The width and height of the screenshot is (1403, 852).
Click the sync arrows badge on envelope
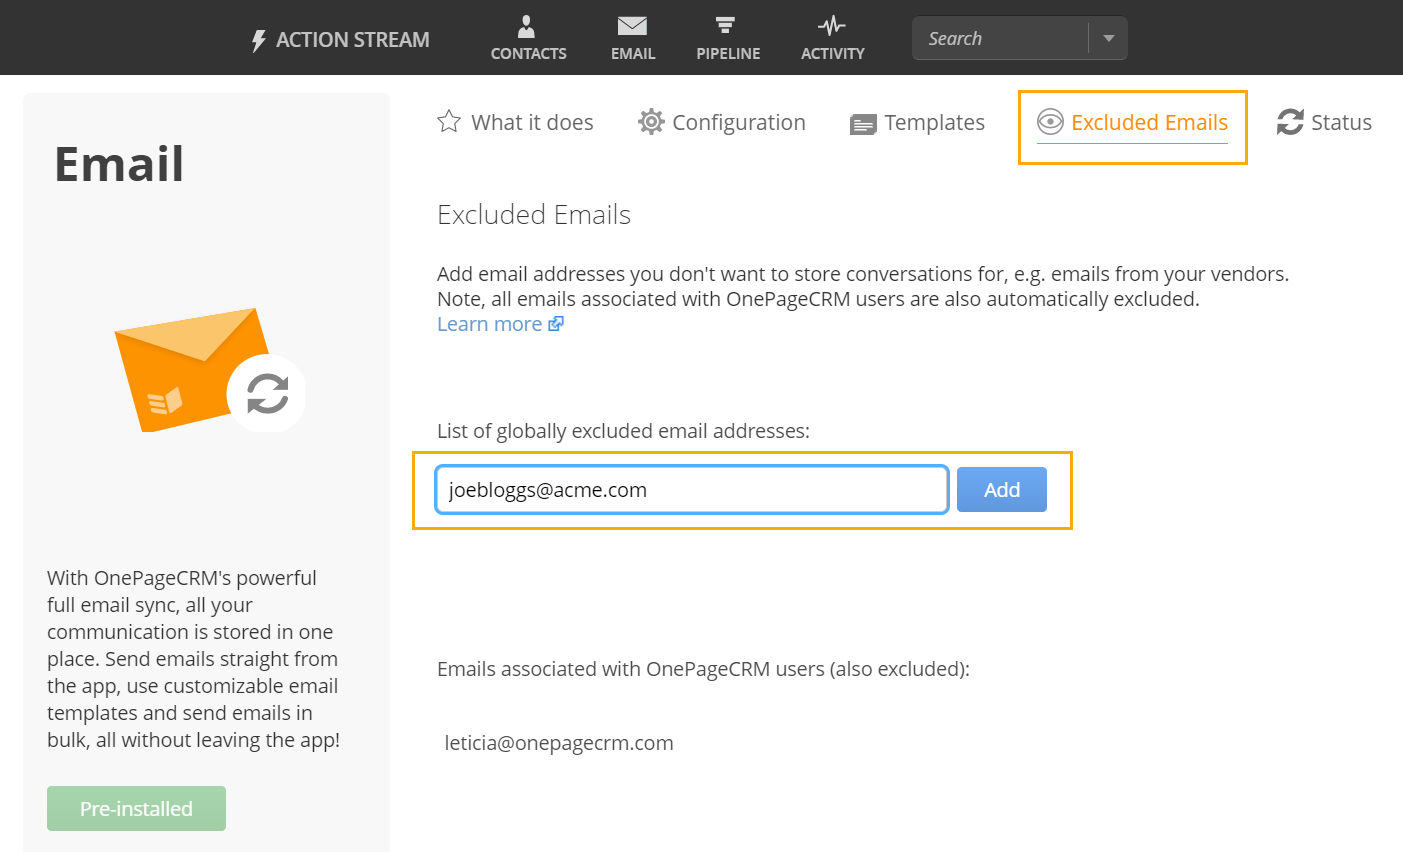pyautogui.click(x=267, y=393)
